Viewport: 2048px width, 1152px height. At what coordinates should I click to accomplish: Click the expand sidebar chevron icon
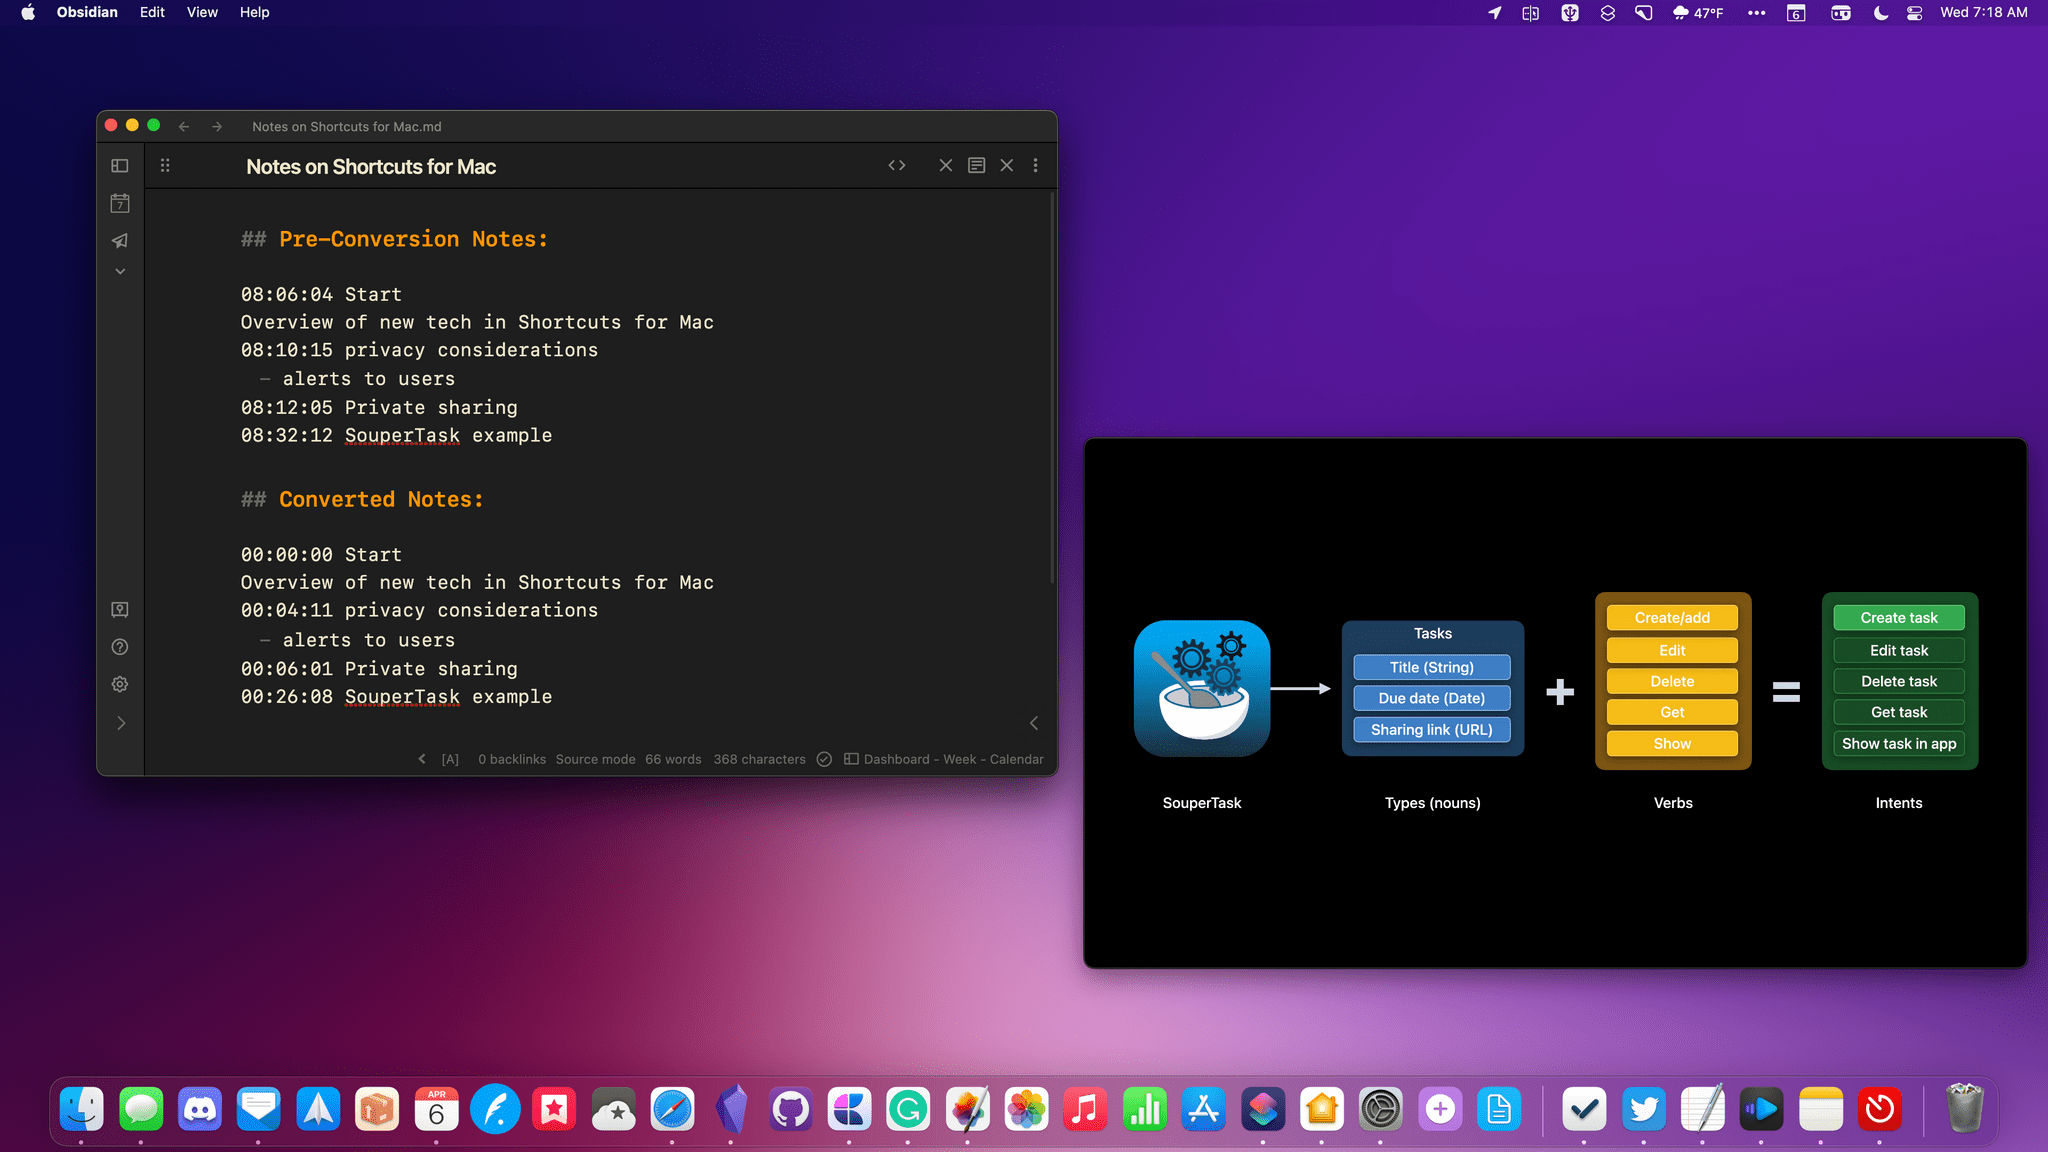pyautogui.click(x=121, y=722)
